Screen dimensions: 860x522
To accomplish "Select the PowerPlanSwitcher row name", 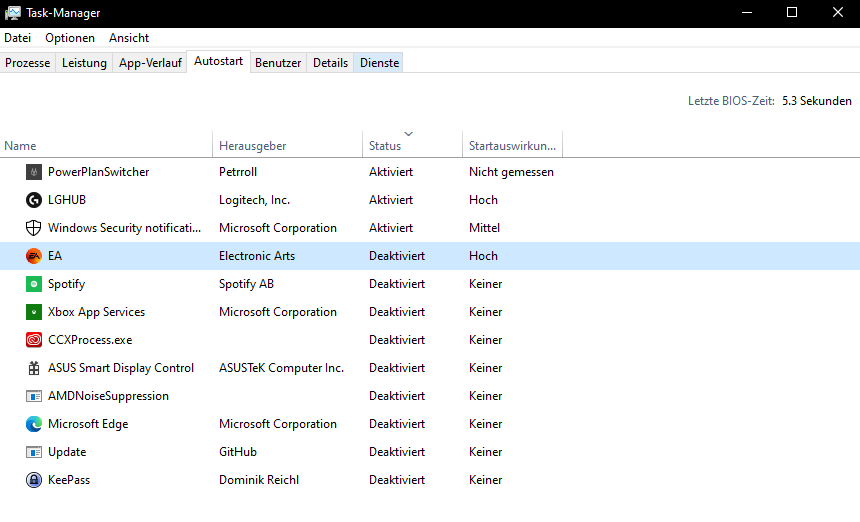I will pos(98,172).
